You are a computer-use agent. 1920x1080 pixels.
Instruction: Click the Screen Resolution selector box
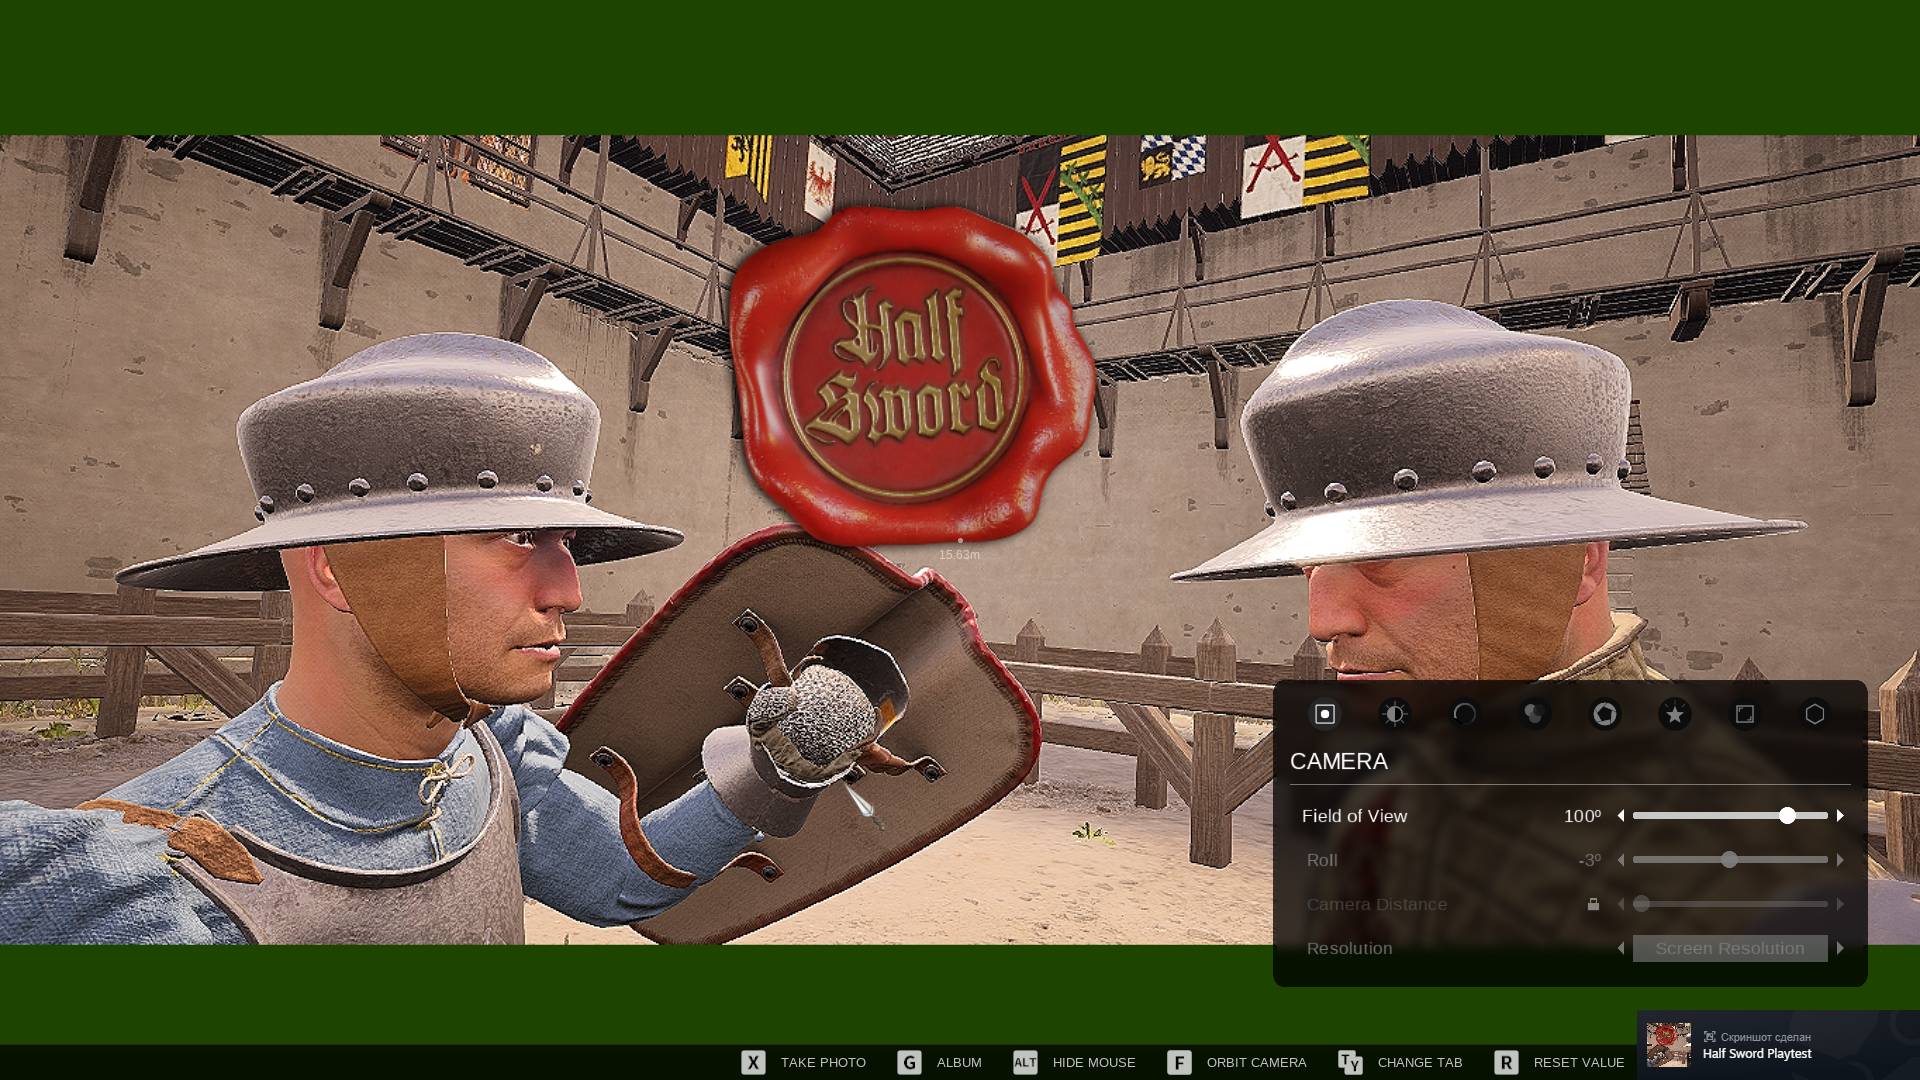[1730, 948]
